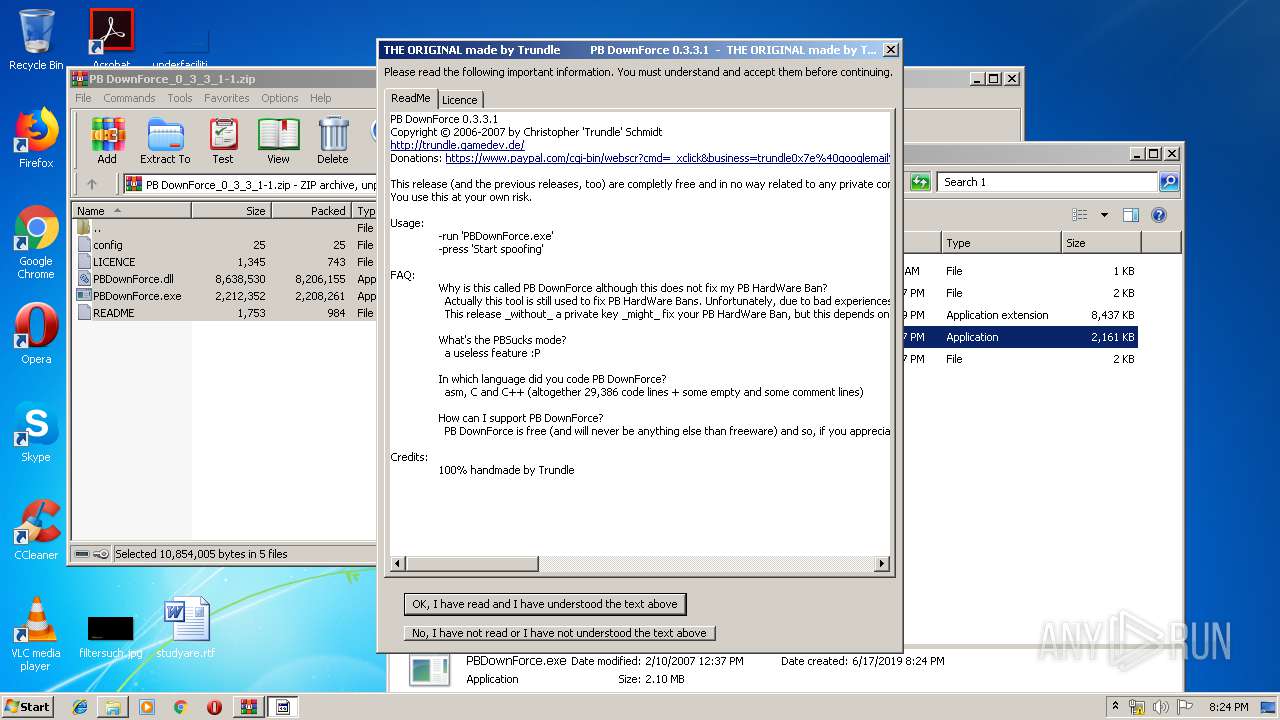Open the Favorites menu in WinRAR
Screen dimensions: 1280x720
[227, 98]
